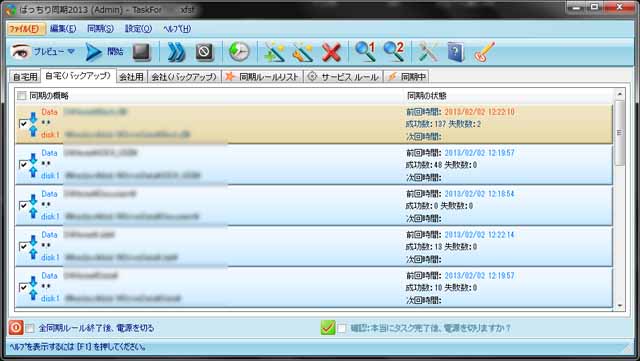Click the blue play Start icon
This screenshot has width=640, height=361.
(x=93, y=52)
